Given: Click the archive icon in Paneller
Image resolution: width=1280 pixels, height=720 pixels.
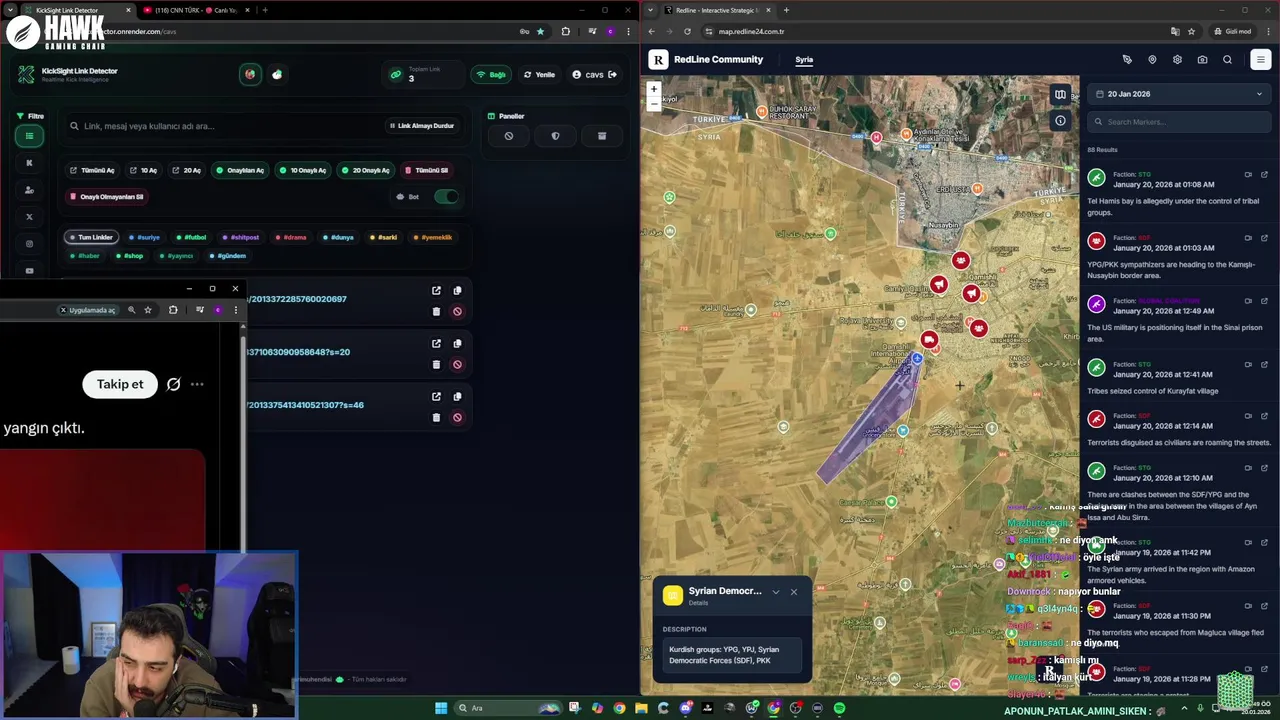Looking at the screenshot, I should point(602,136).
